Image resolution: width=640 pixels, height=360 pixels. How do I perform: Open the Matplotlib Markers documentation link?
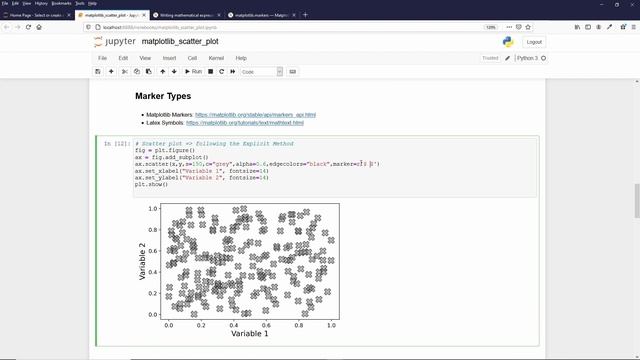(256, 115)
